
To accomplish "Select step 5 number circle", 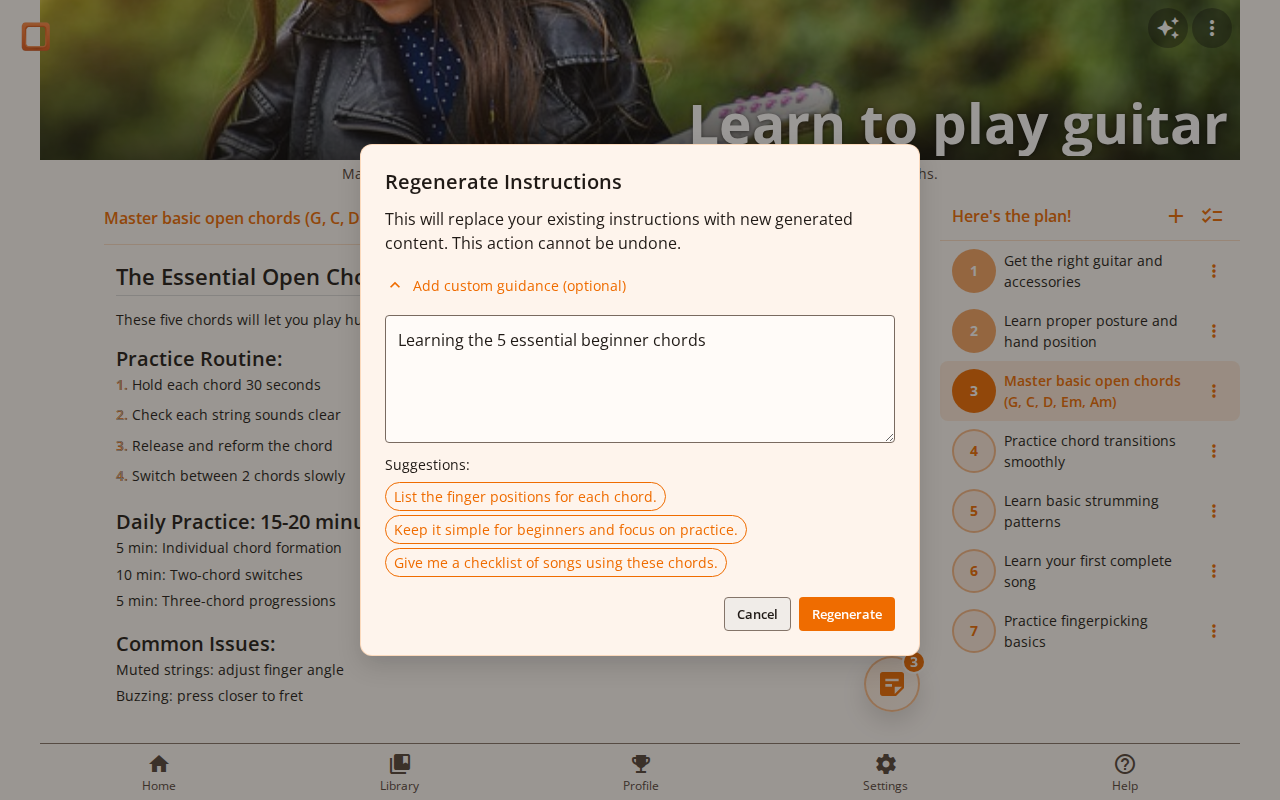I will point(974,511).
